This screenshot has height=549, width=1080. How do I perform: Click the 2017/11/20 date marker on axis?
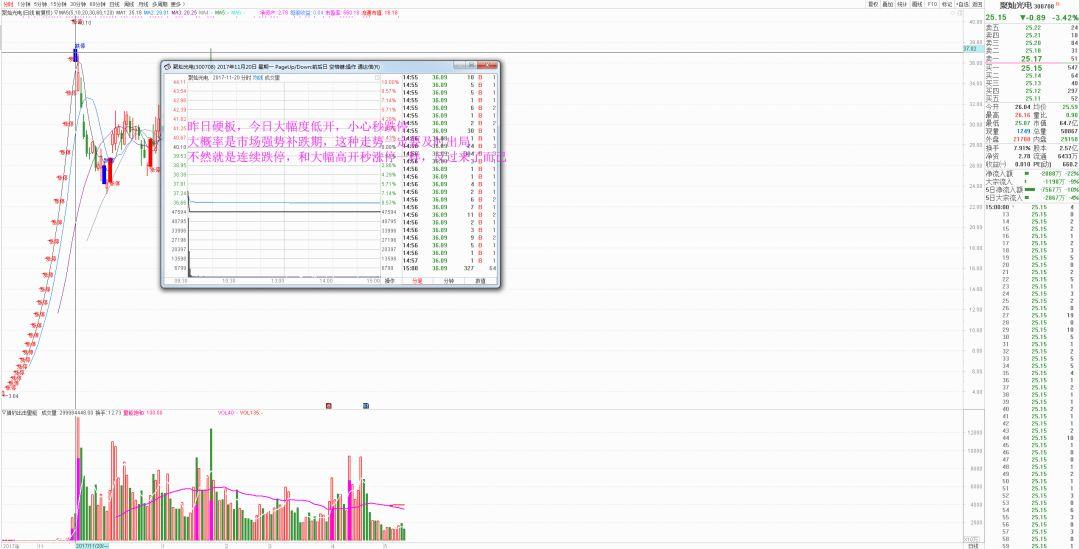click(x=92, y=545)
